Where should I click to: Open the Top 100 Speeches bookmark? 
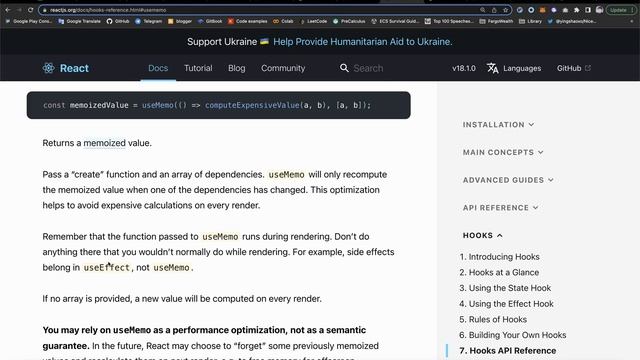pyautogui.click(x=449, y=21)
